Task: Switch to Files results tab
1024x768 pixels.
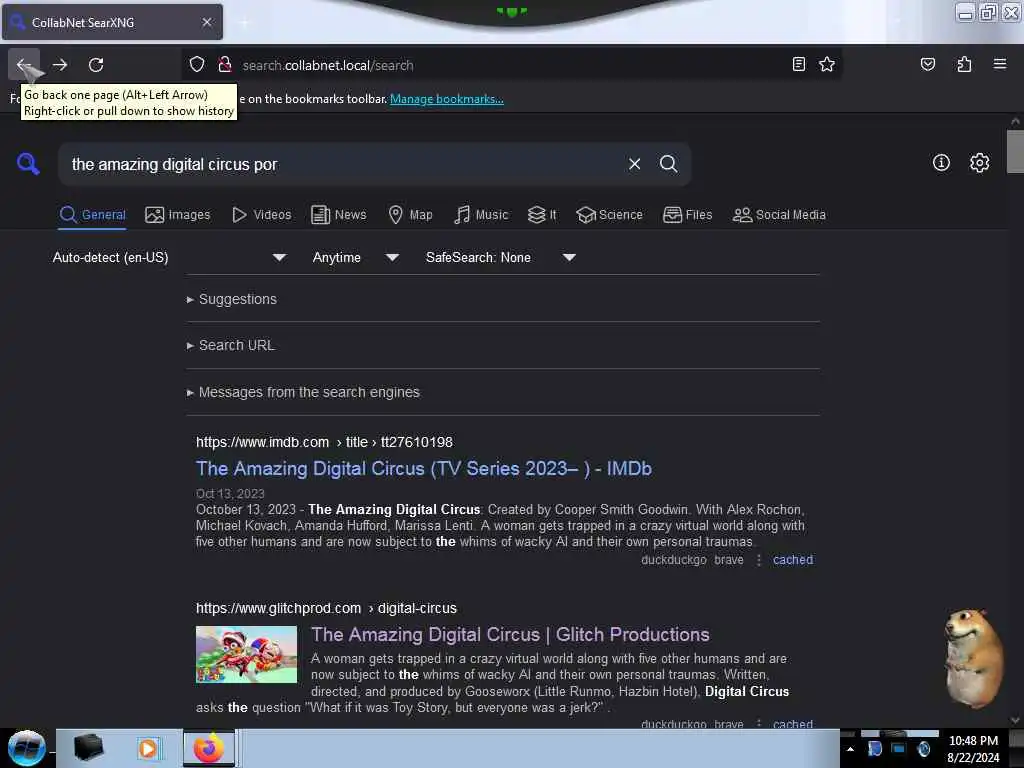Action: (x=687, y=215)
